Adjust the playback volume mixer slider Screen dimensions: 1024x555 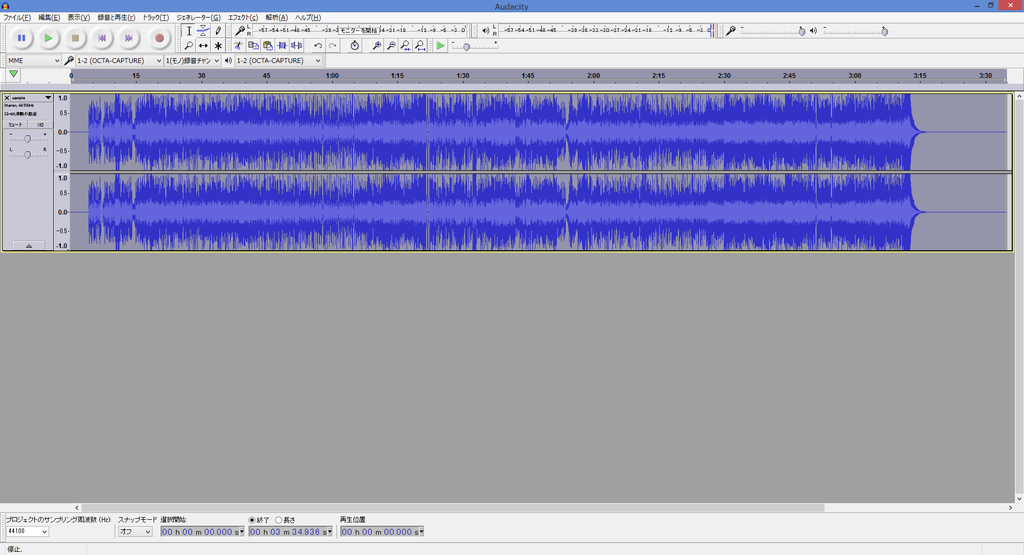pos(855,31)
